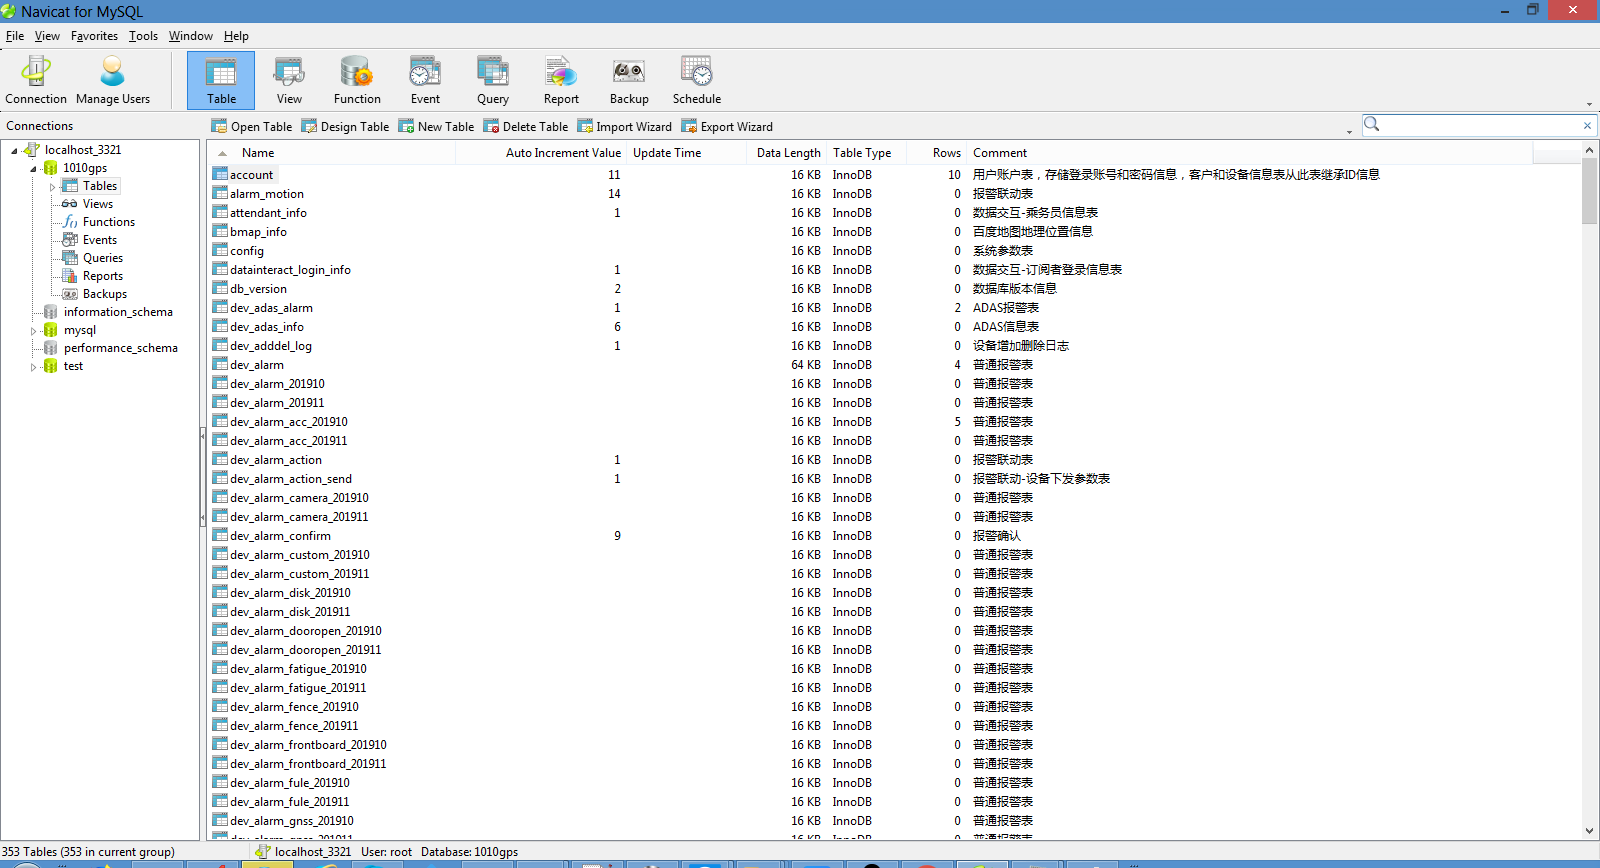1600x868 pixels.
Task: Expand the test database node
Action: click(33, 367)
